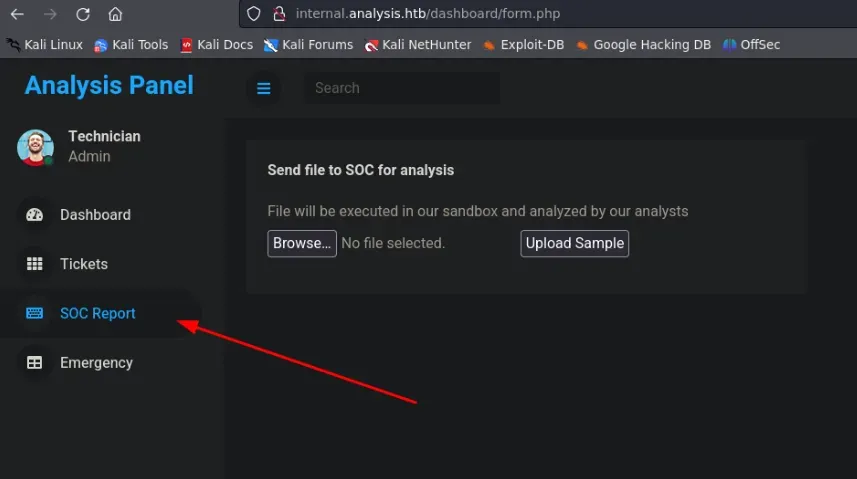Click the SOC Report keyboard icon
Image resolution: width=857 pixels, height=479 pixels.
coord(34,313)
